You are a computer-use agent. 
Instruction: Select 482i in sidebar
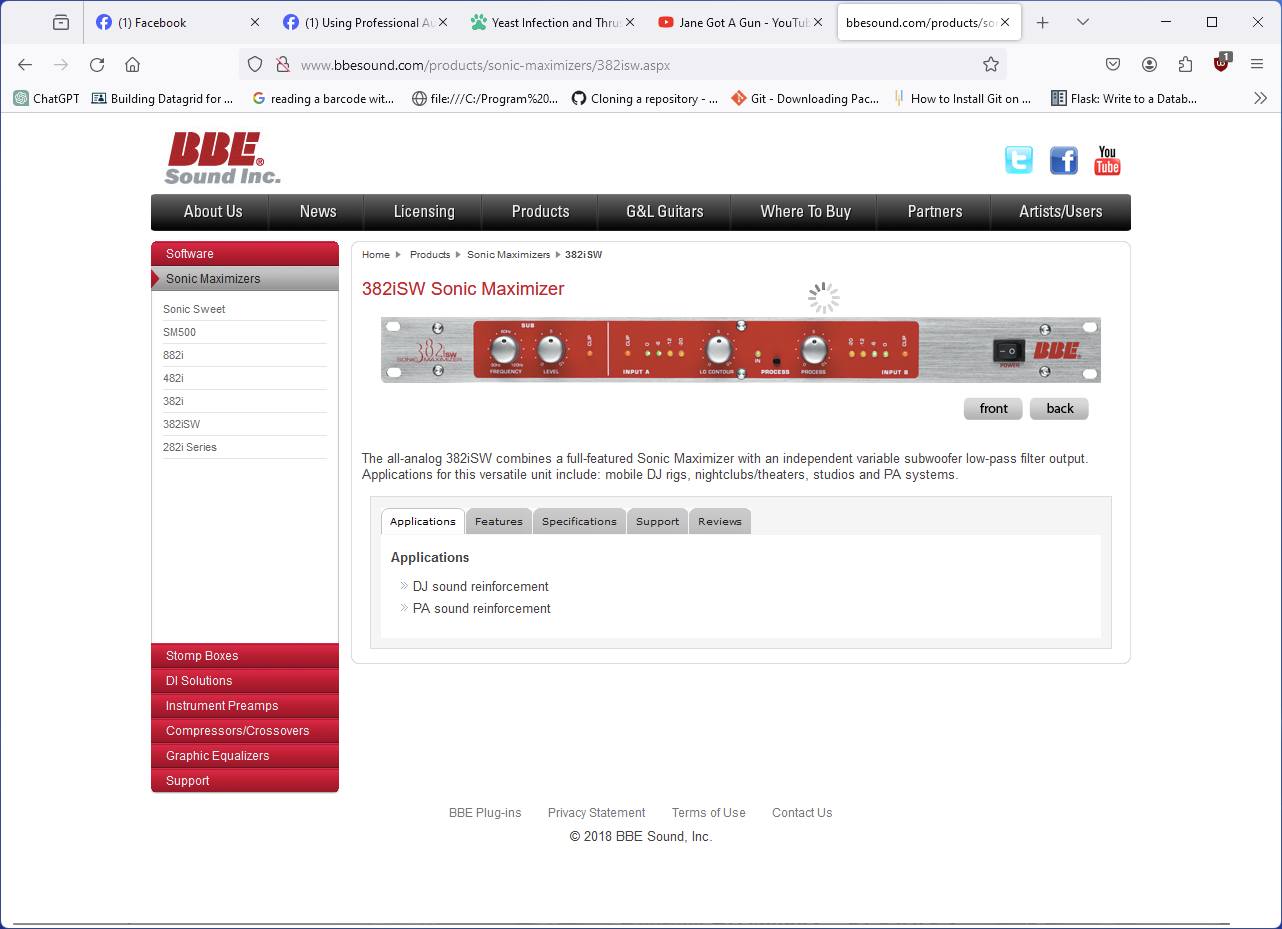pos(173,378)
